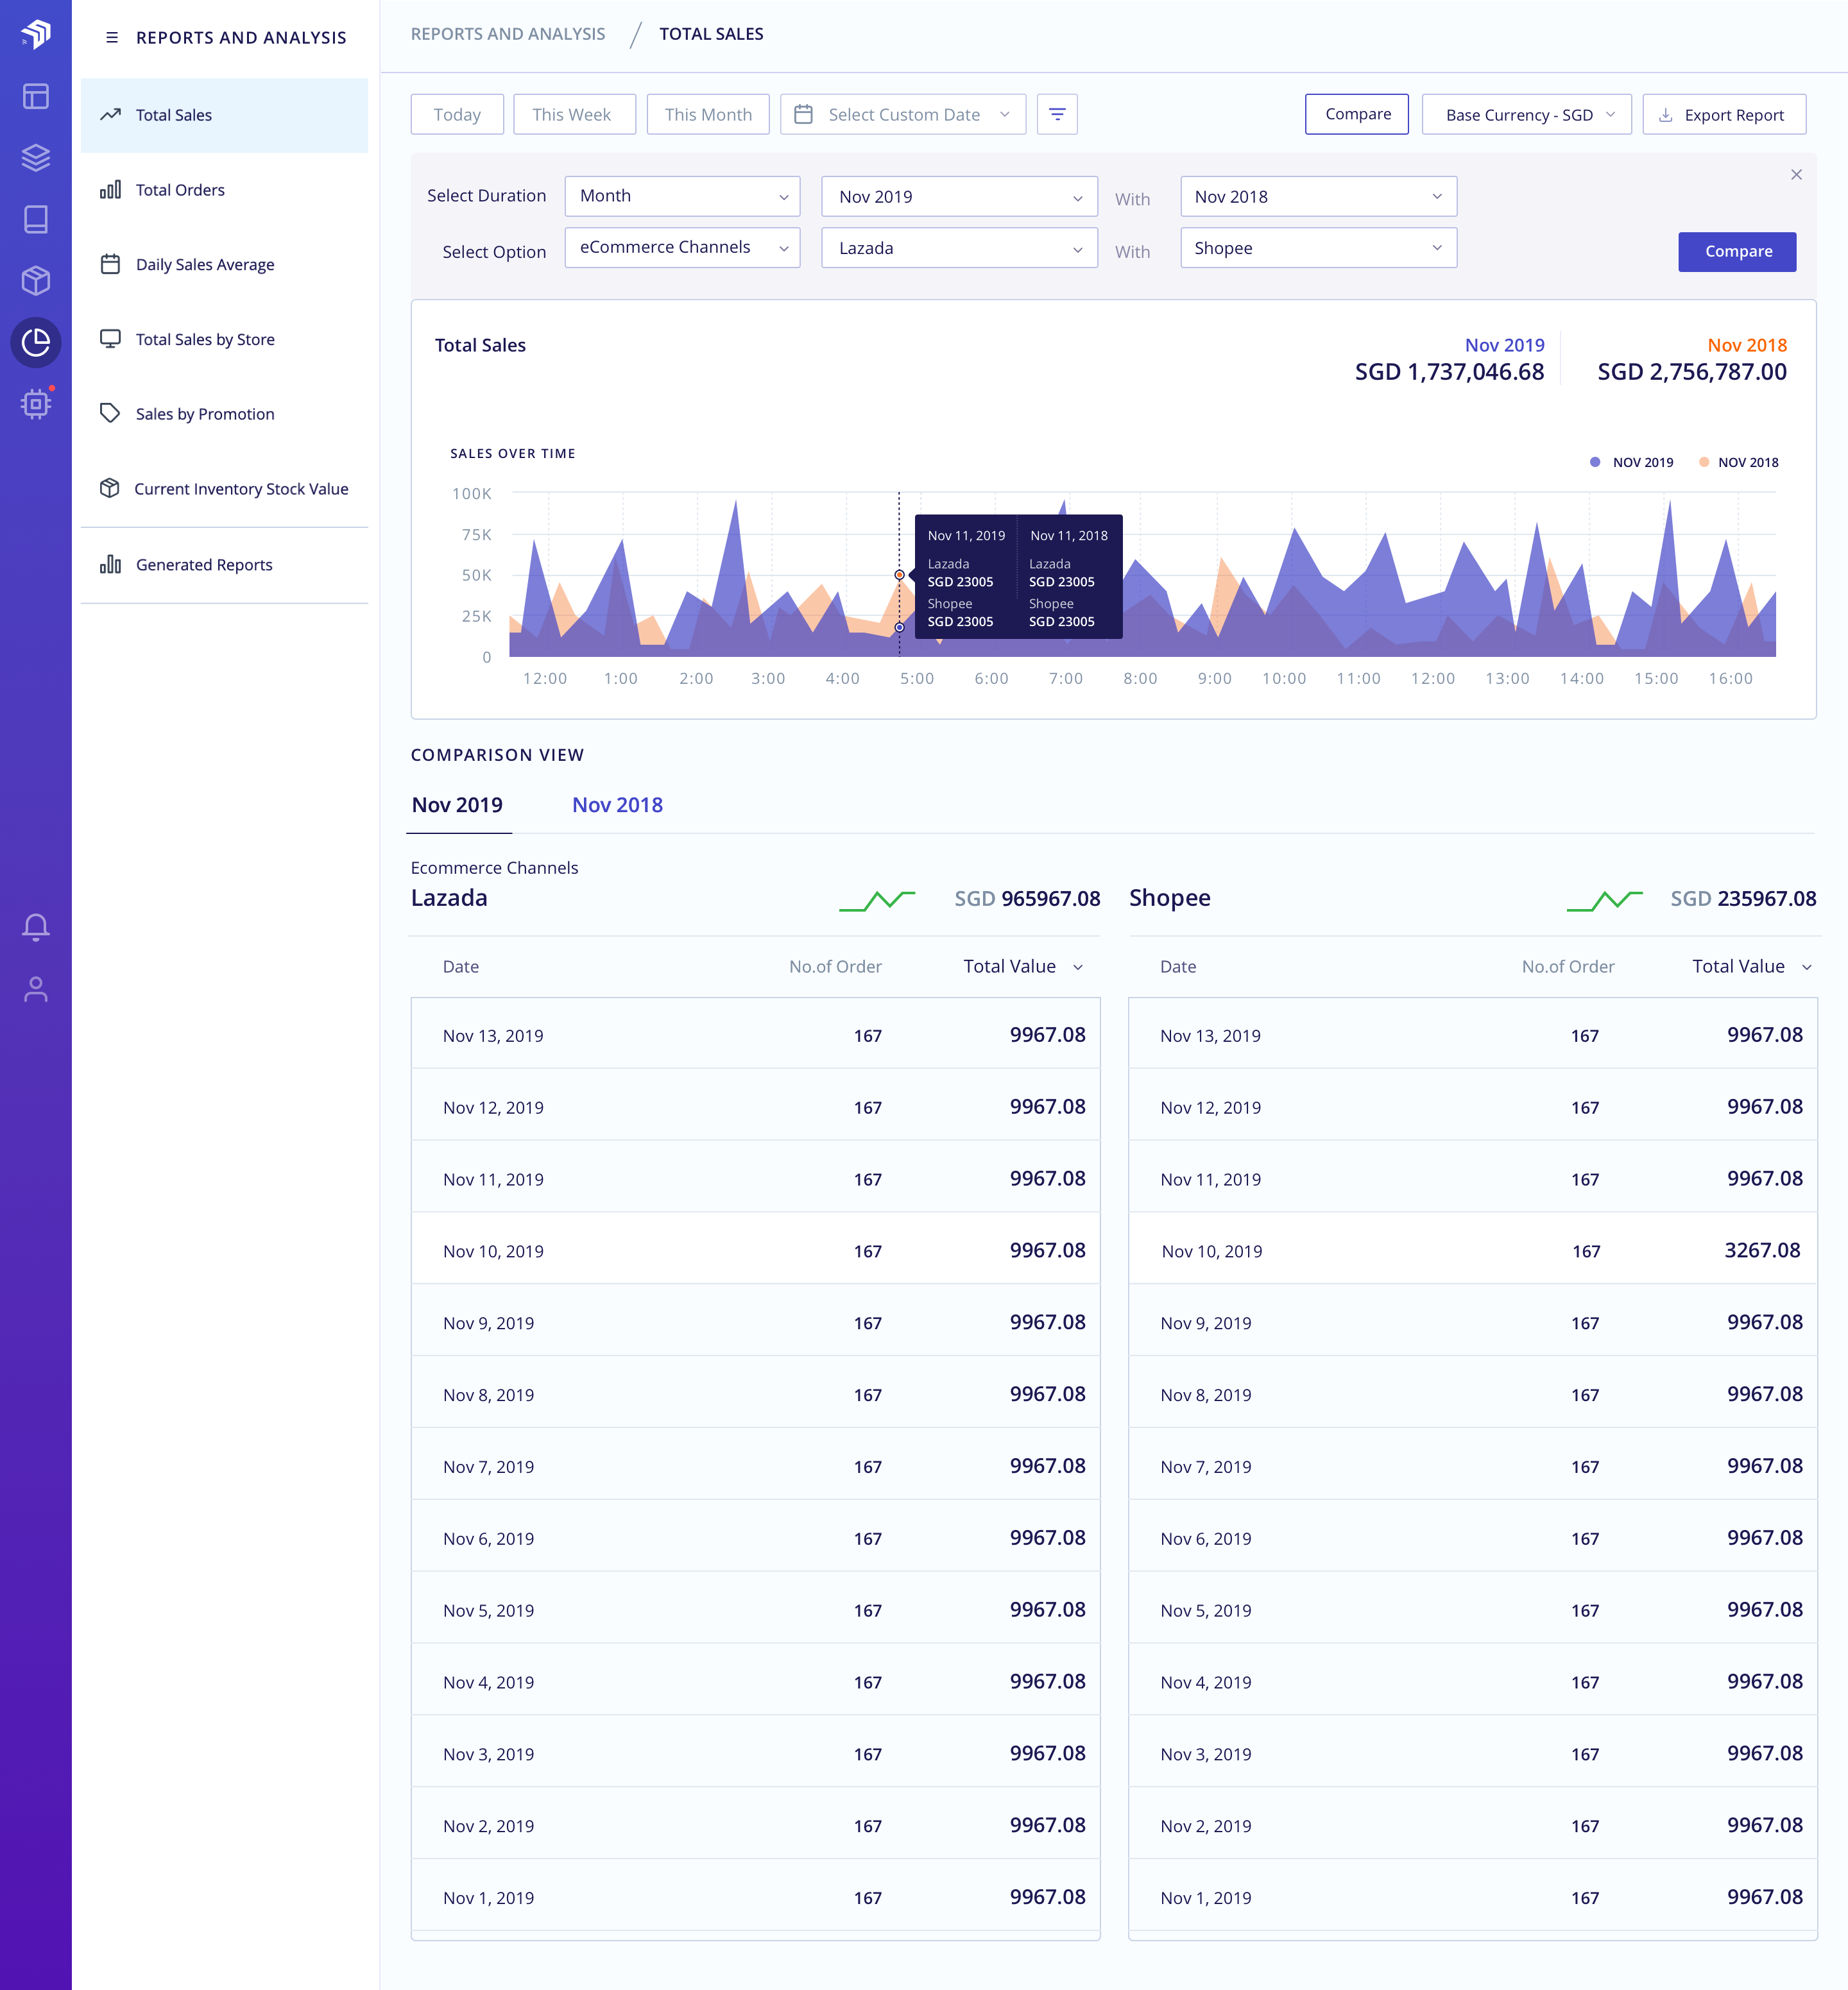
Task: Close the compare panel with X
Action: coord(1796,175)
